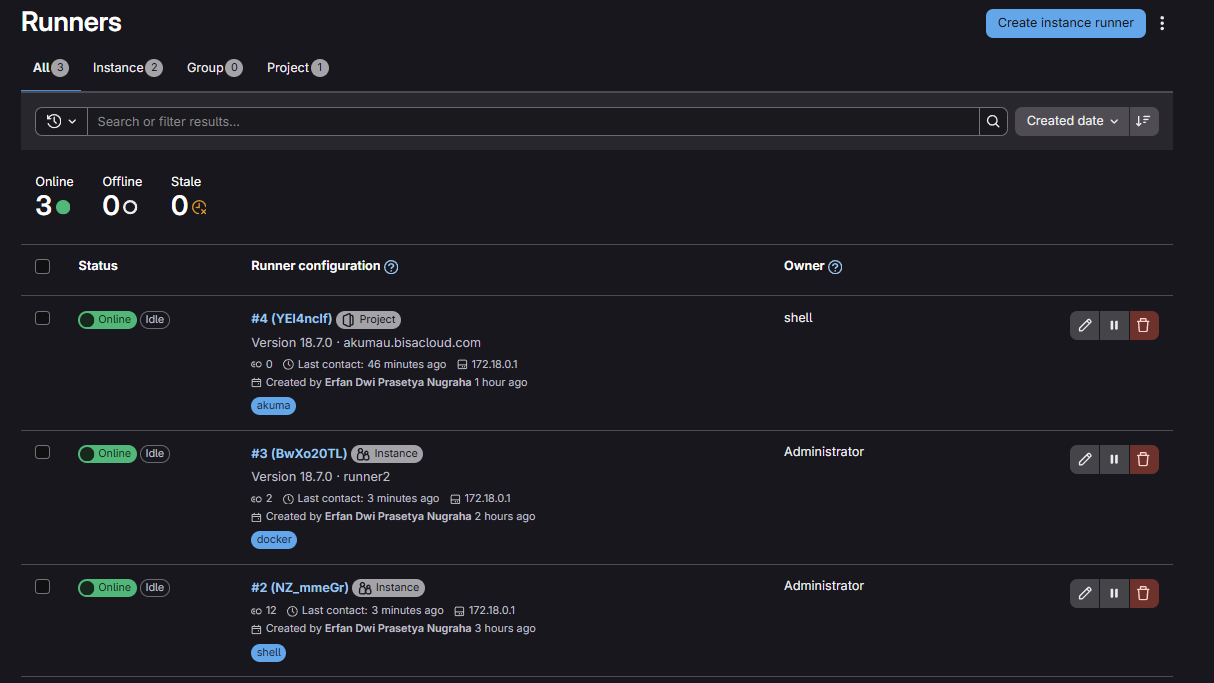Image resolution: width=1214 pixels, height=683 pixels.
Task: Select the checkbox for runner #4
Action: pos(42,318)
